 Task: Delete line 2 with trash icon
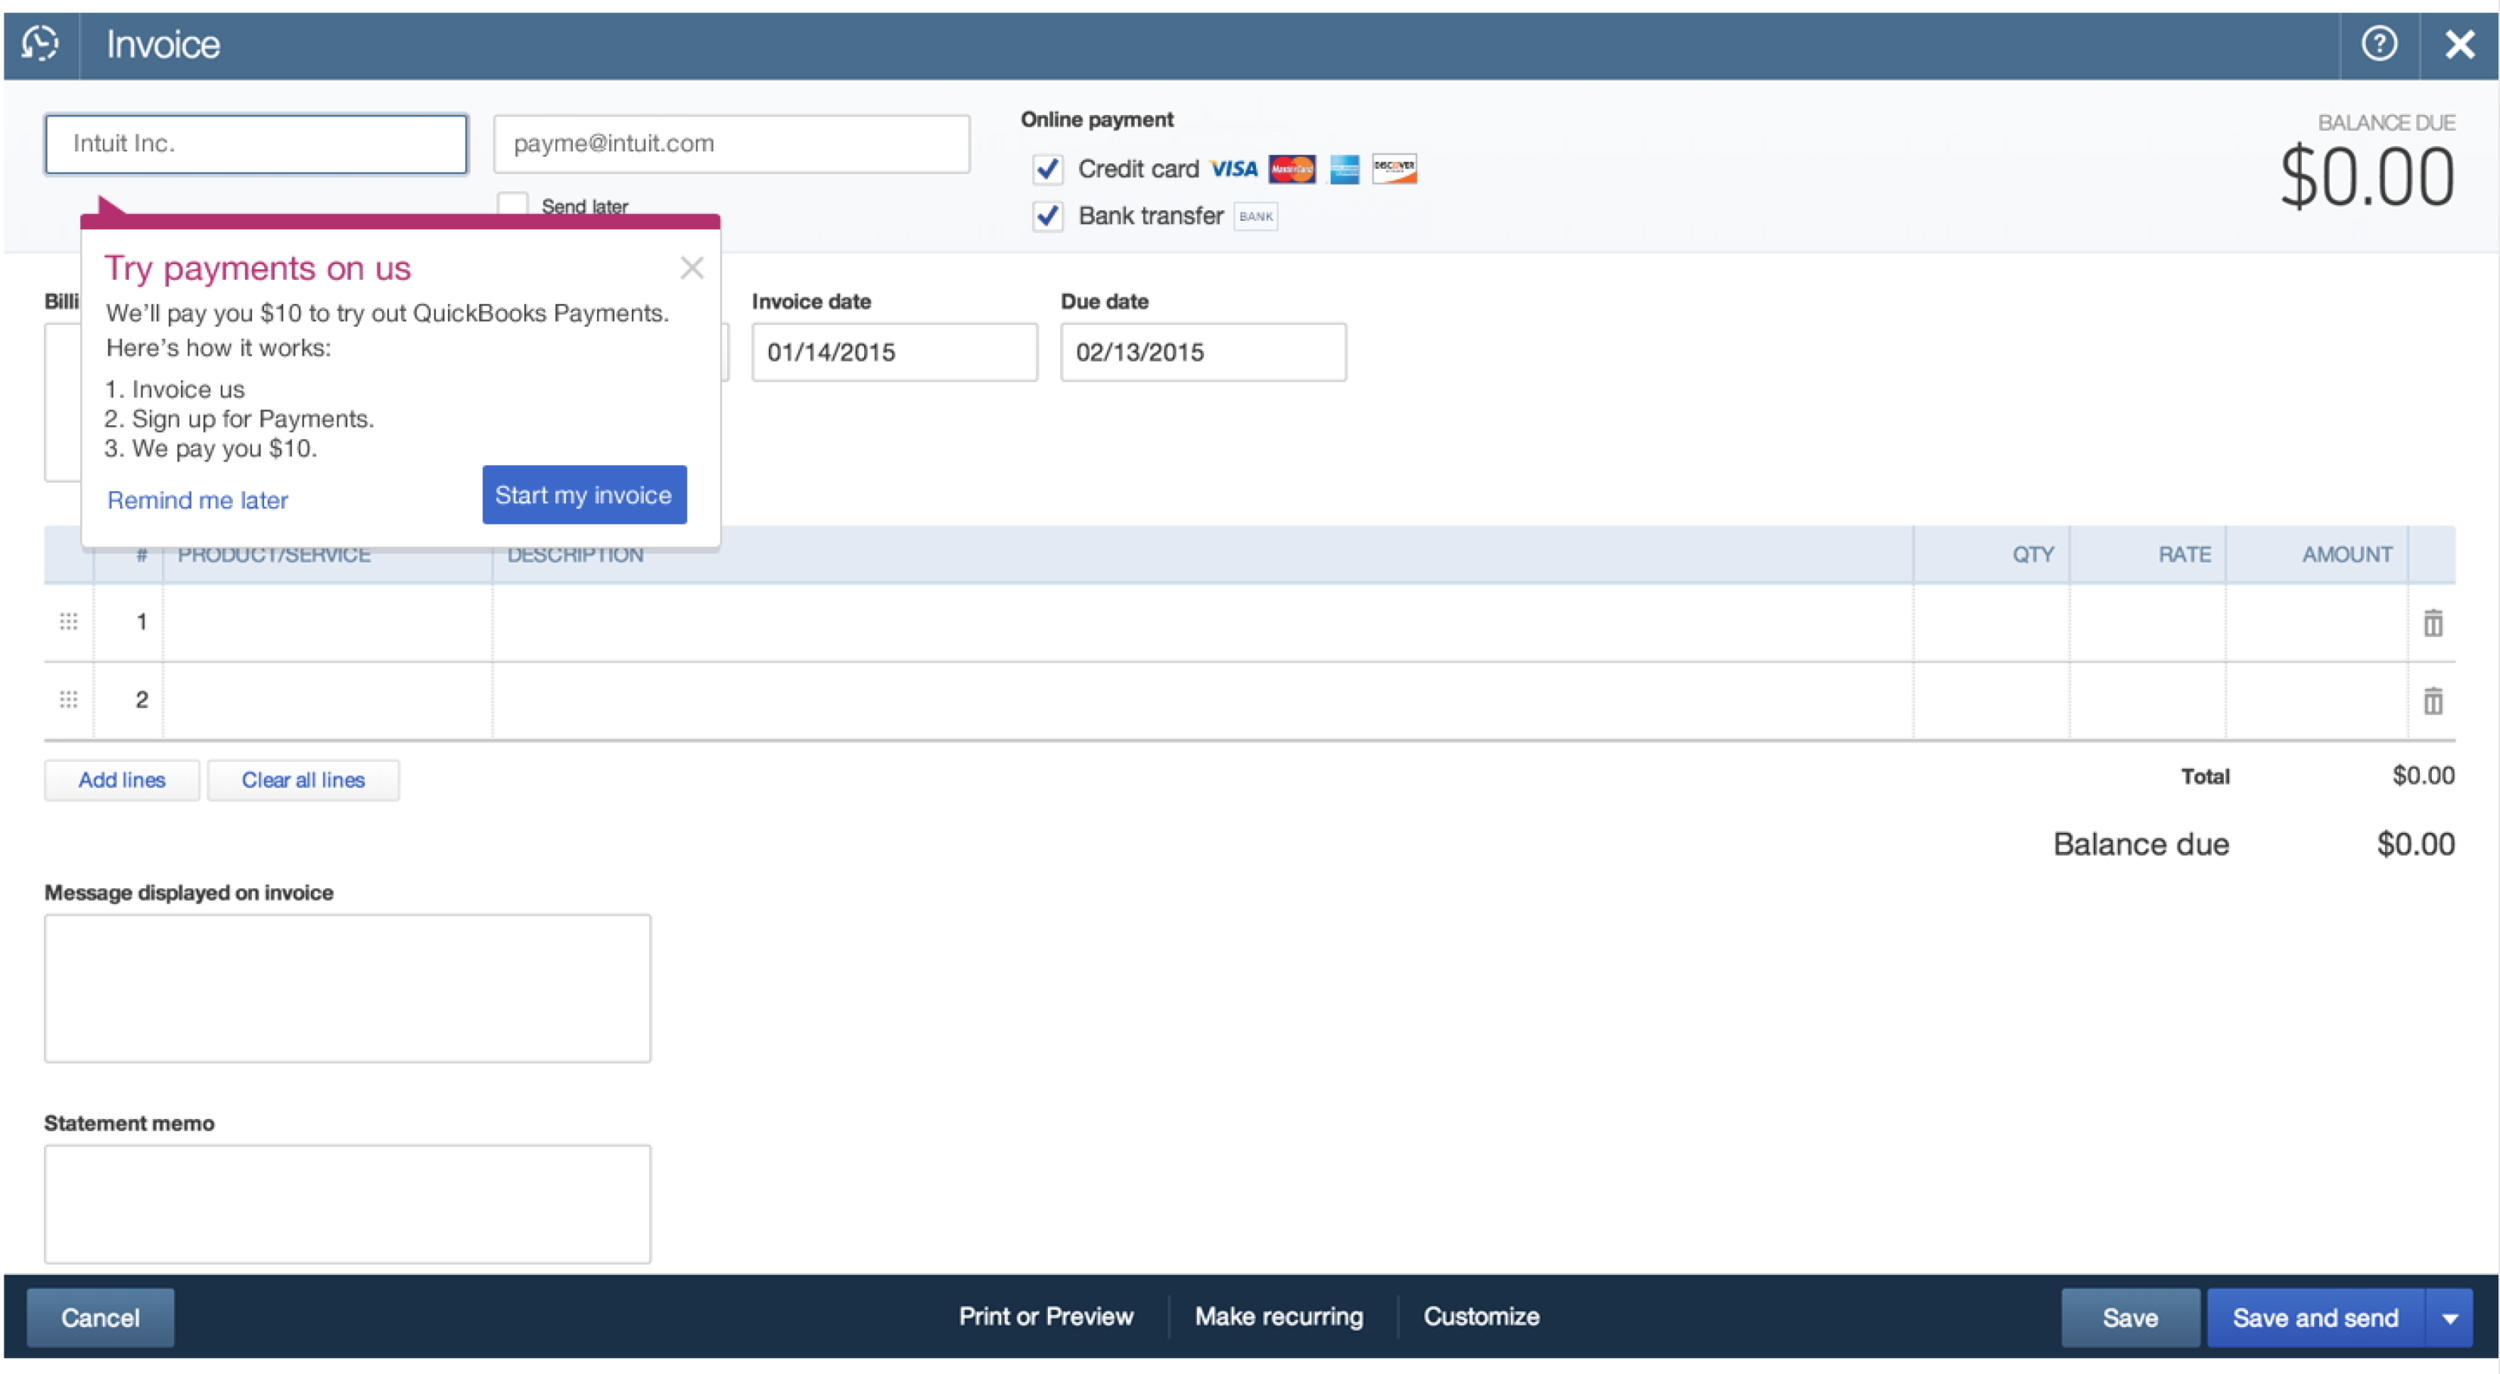[x=2432, y=701]
